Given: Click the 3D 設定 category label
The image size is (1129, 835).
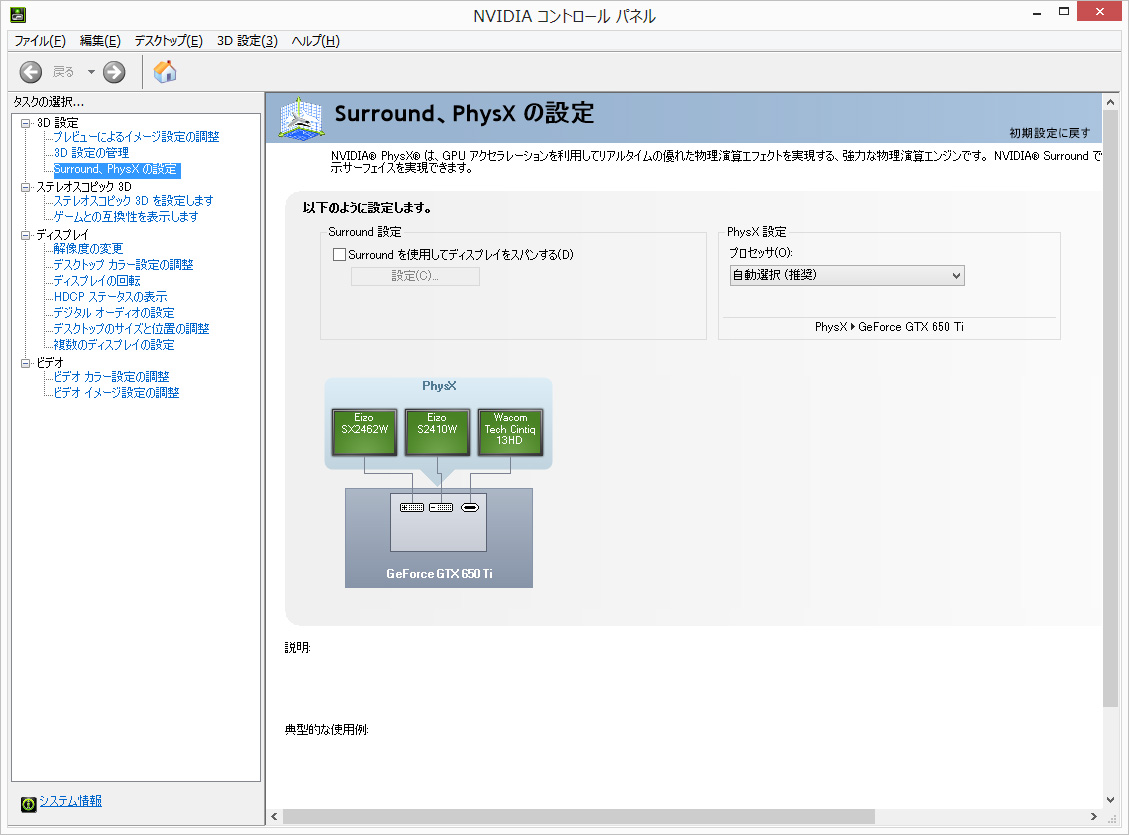Looking at the screenshot, I should point(58,123).
